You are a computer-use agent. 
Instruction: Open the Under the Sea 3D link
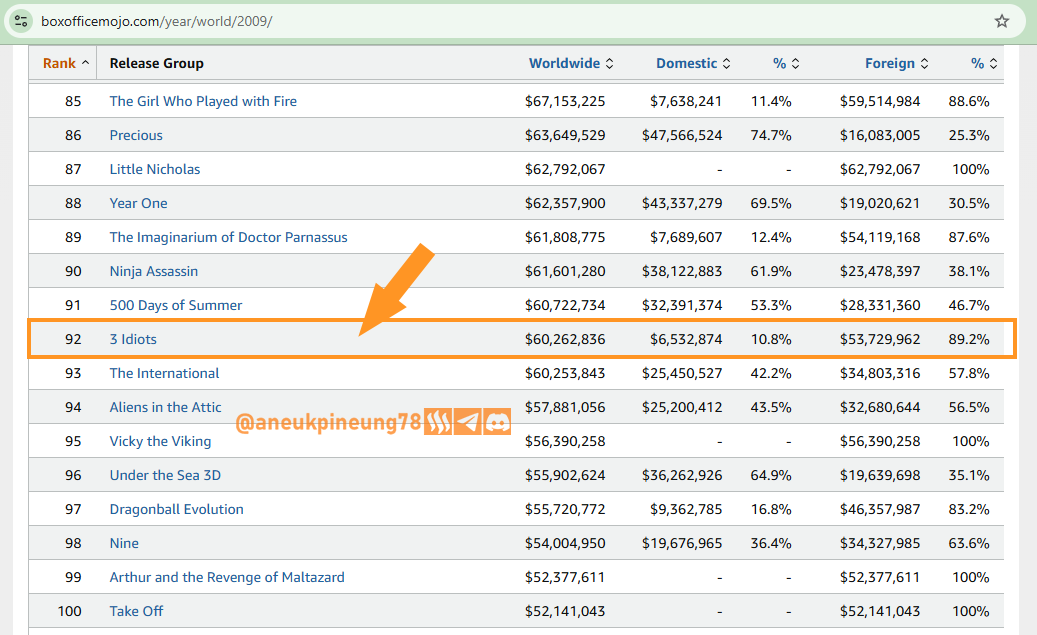pyautogui.click(x=165, y=475)
